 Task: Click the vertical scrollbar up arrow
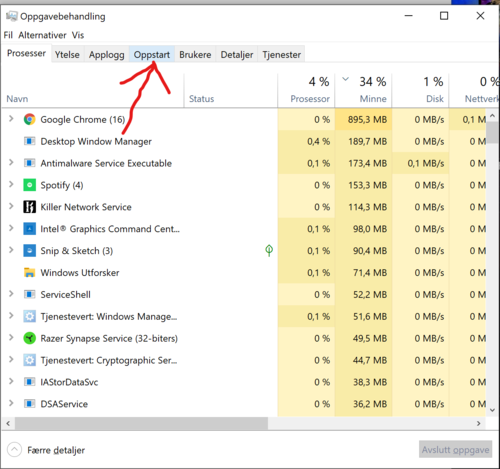(492, 116)
